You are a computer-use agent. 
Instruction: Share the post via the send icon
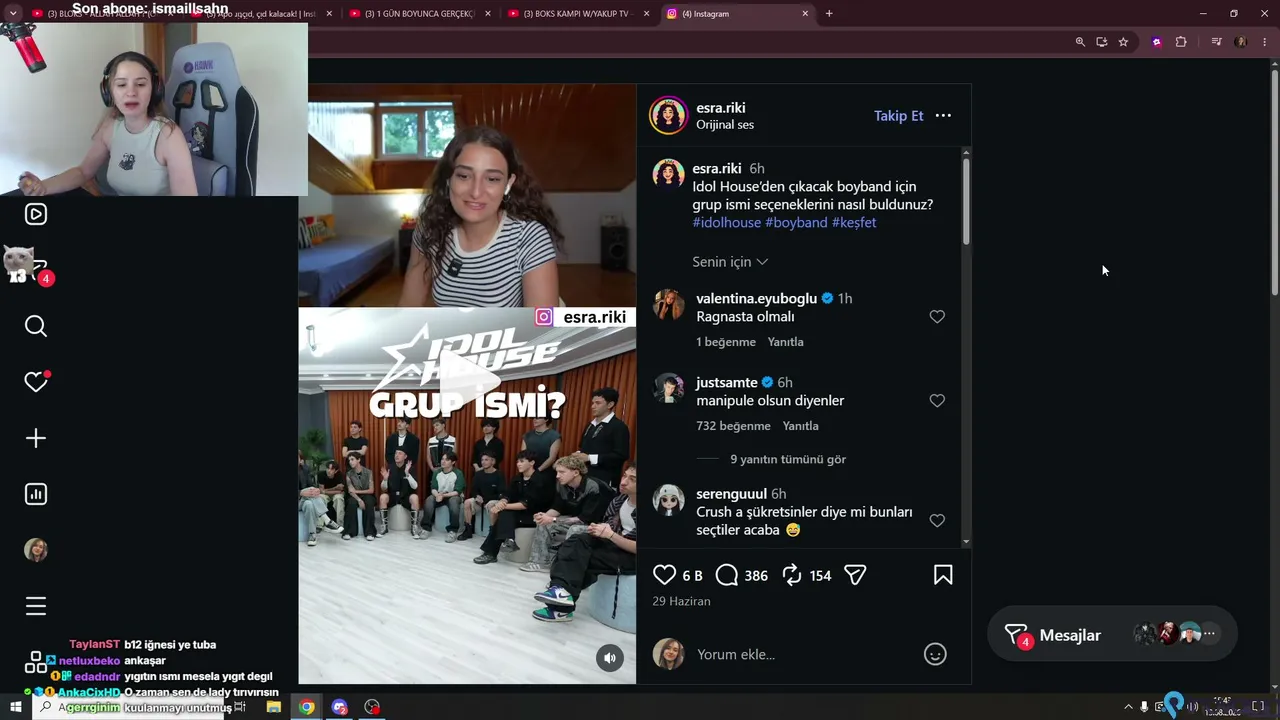(x=855, y=575)
